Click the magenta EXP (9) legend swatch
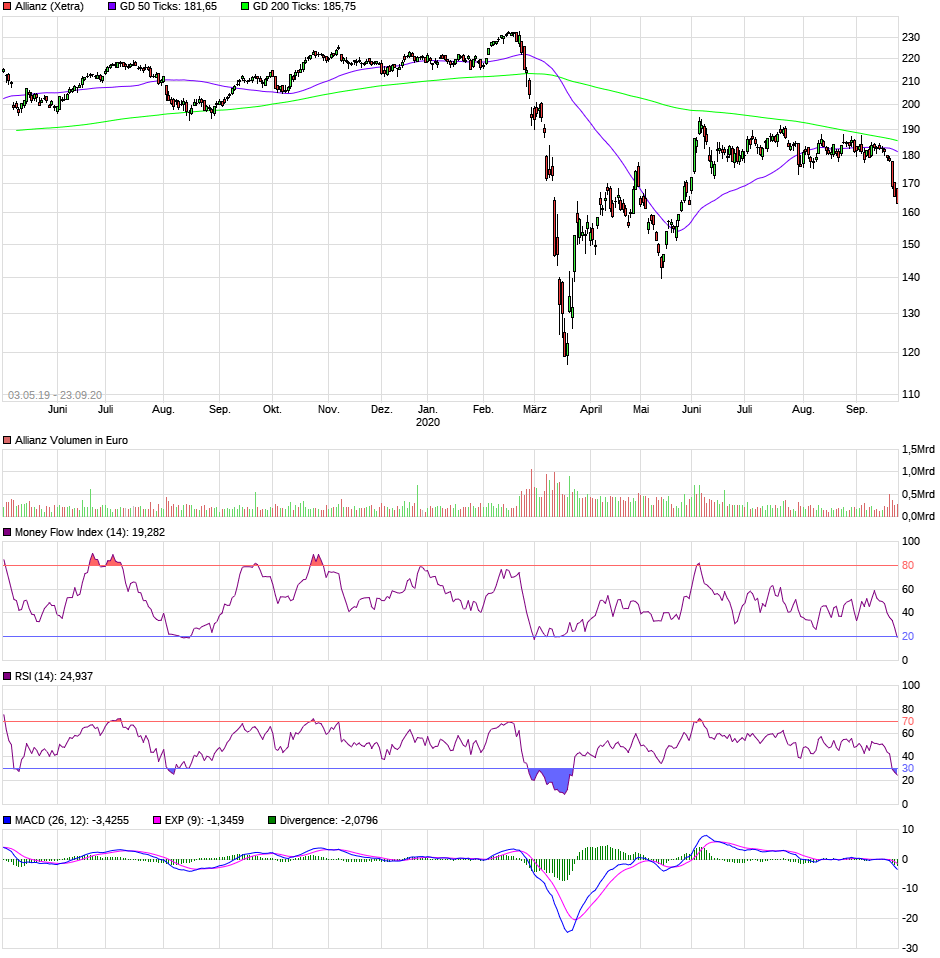The width and height of the screenshot is (940, 958). (157, 821)
